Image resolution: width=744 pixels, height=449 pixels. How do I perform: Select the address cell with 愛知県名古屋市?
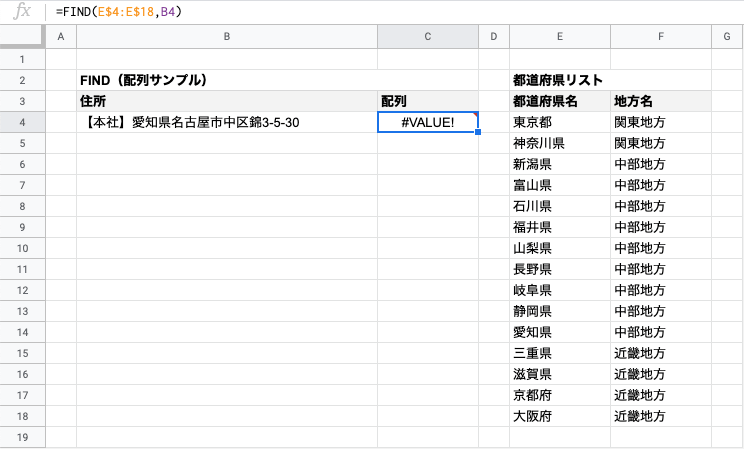click(227, 122)
